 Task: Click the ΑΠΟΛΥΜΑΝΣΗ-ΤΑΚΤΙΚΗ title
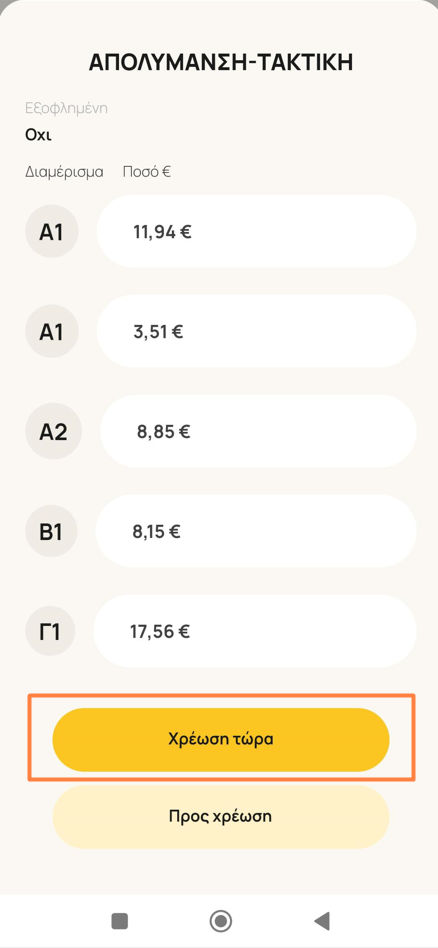click(x=221, y=63)
